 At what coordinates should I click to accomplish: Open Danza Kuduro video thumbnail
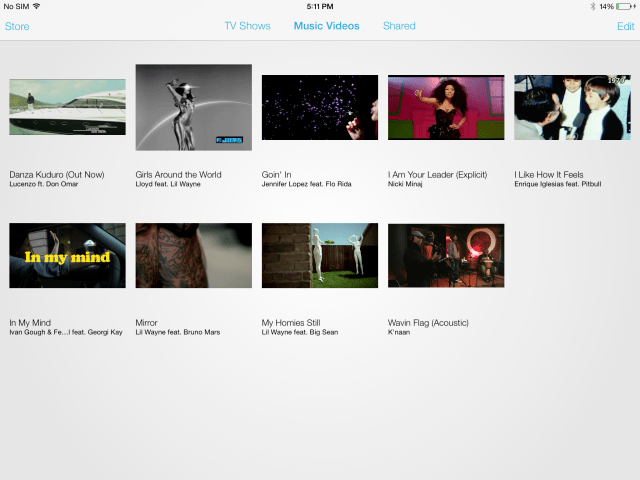[67, 107]
